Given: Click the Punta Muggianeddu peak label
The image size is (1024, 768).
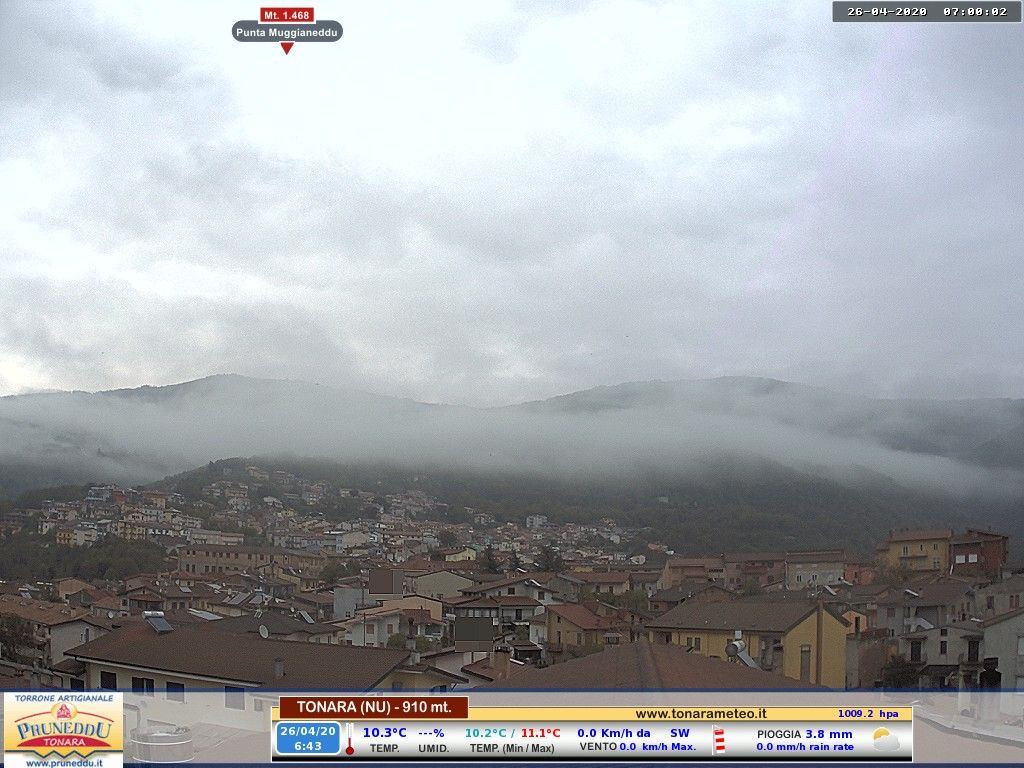Looking at the screenshot, I should (287, 32).
